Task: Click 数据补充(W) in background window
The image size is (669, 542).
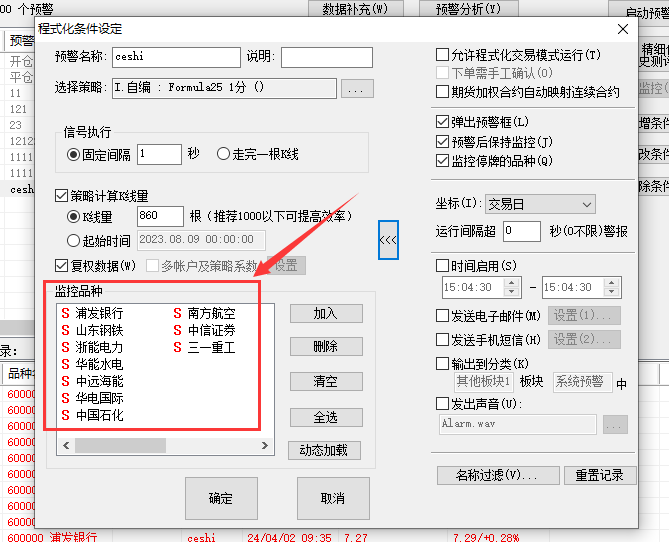Action: [355, 9]
